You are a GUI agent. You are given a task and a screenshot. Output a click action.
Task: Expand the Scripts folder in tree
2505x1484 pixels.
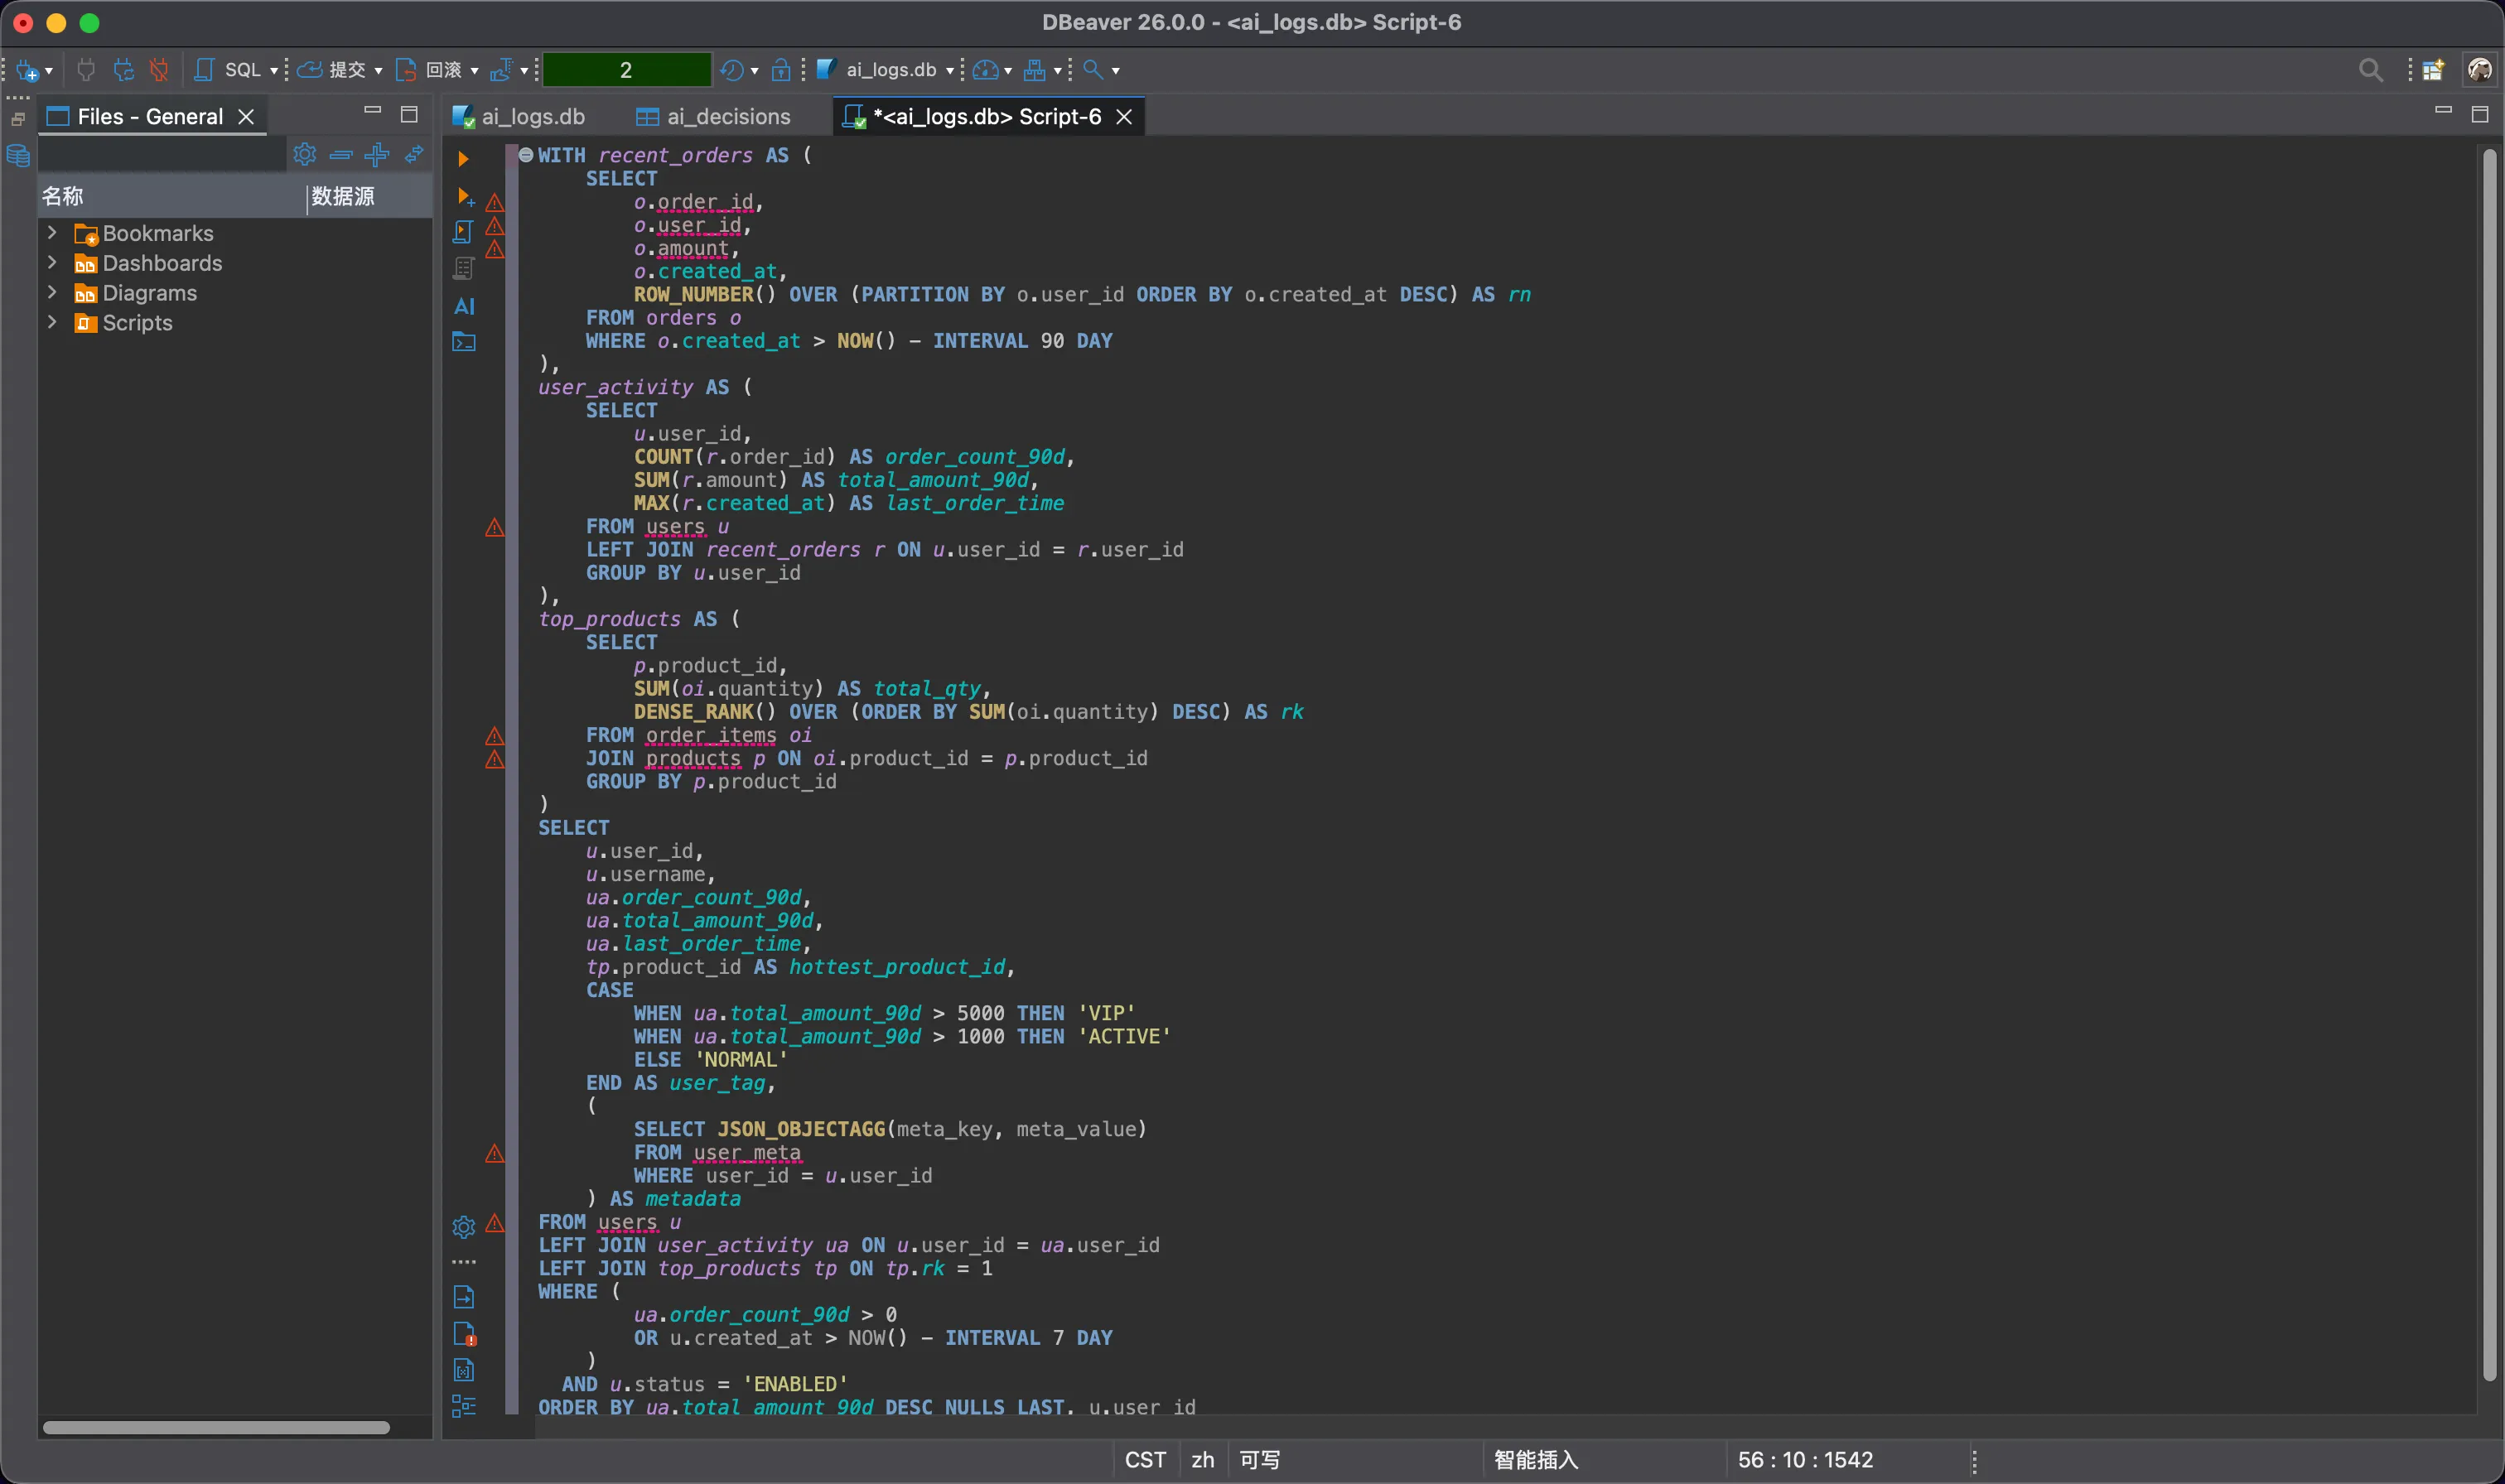(x=52, y=322)
